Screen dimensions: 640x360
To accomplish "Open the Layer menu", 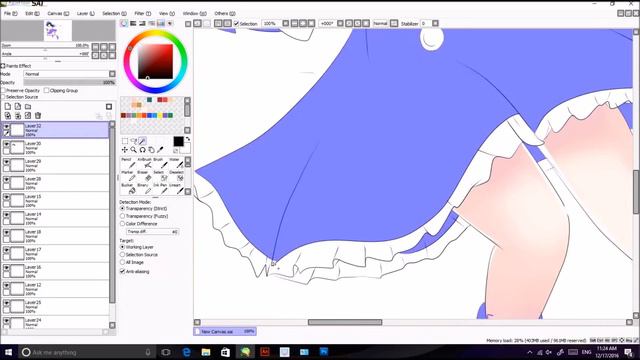I will [x=86, y=13].
